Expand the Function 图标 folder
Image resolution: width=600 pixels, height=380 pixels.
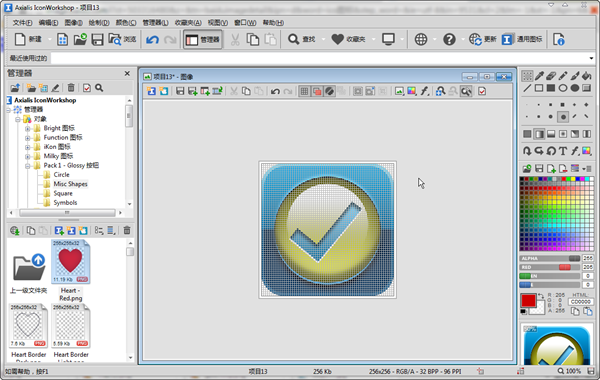coord(28,138)
